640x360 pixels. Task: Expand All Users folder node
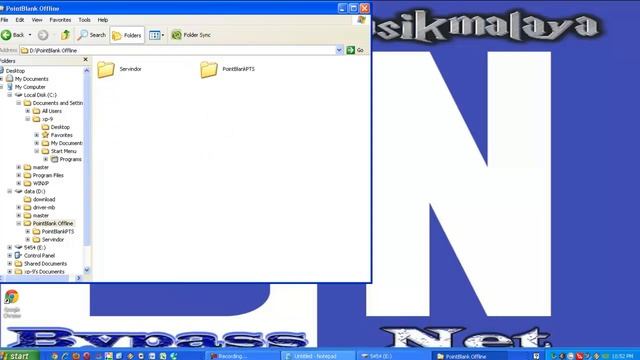(28, 111)
